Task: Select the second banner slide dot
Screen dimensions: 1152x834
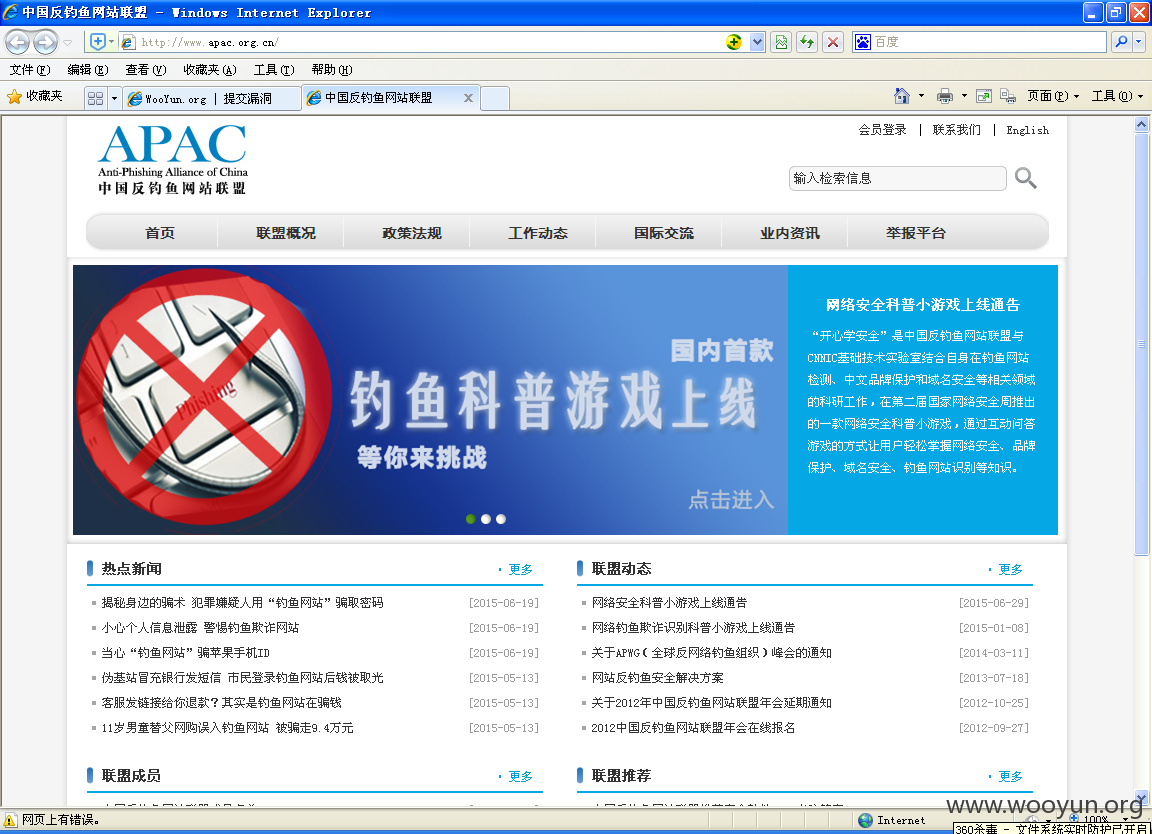Action: [486, 519]
